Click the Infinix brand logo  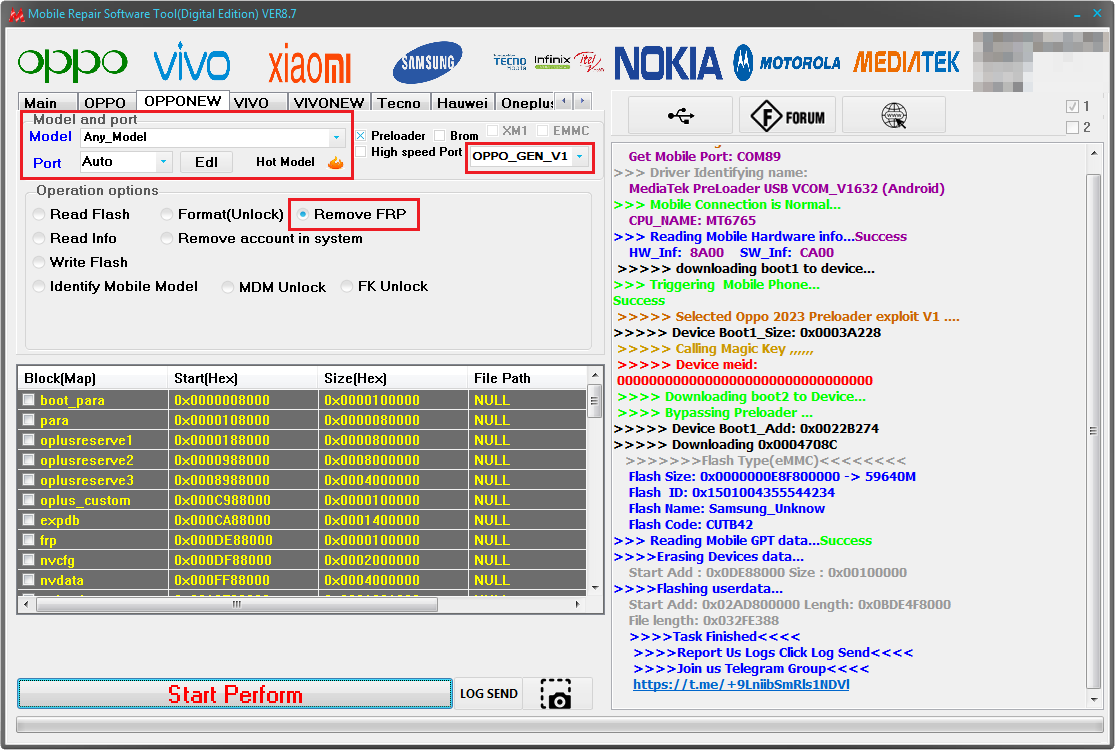click(552, 62)
